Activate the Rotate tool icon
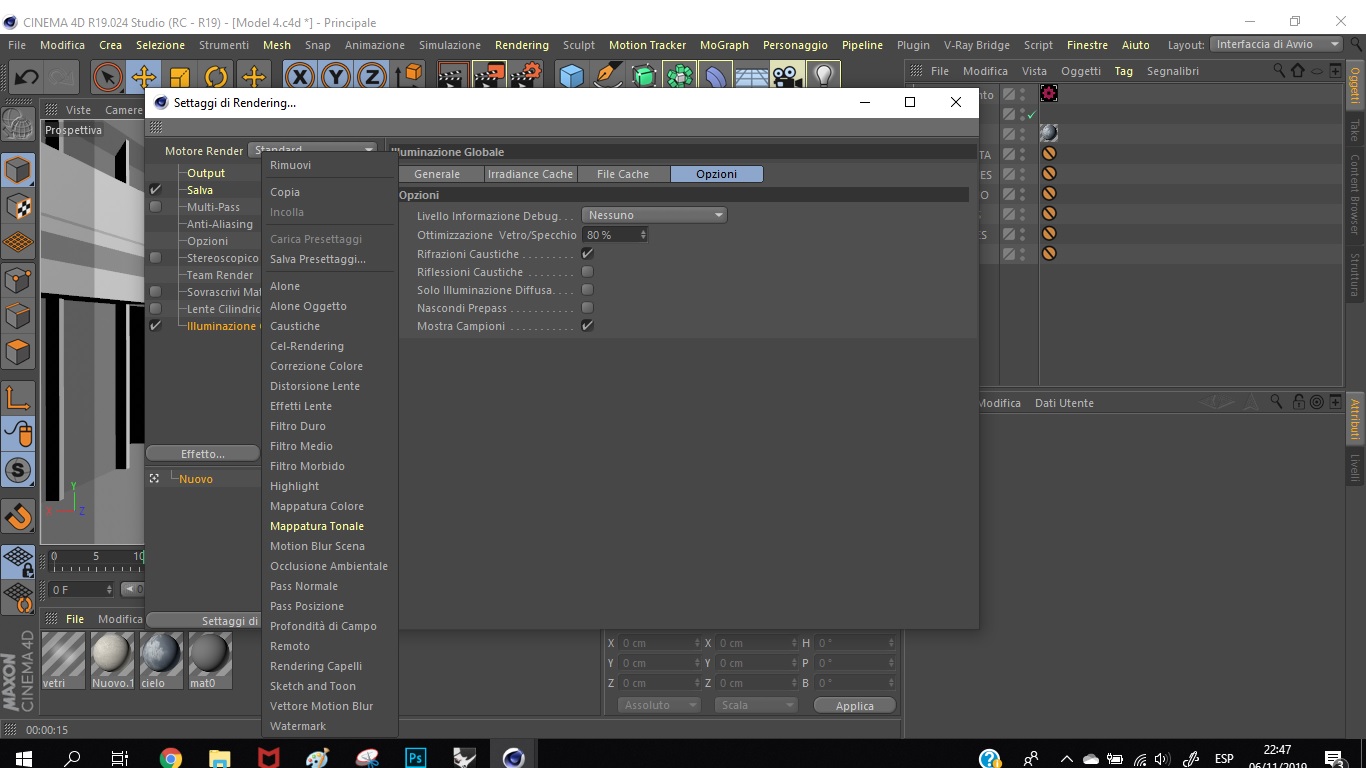 click(x=216, y=76)
